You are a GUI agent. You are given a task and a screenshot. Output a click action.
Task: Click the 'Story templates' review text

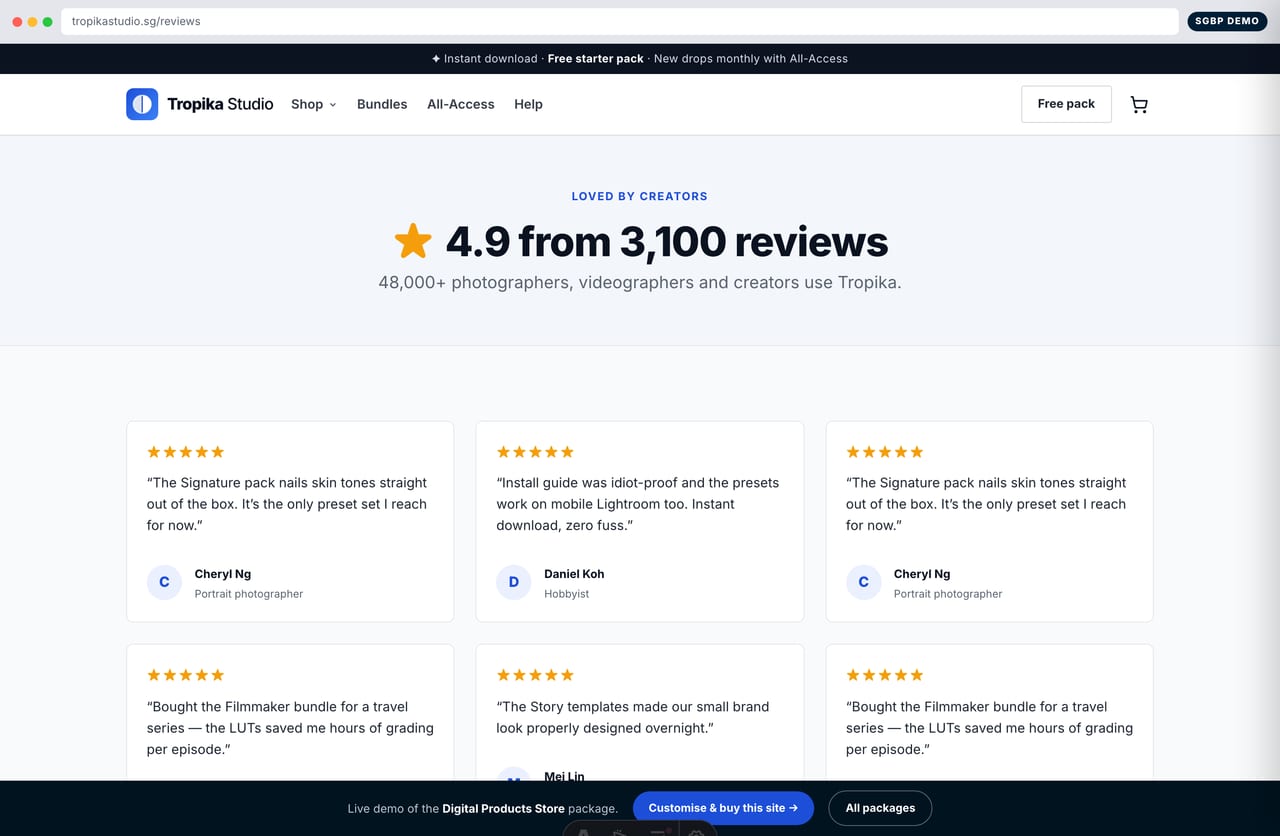633,717
